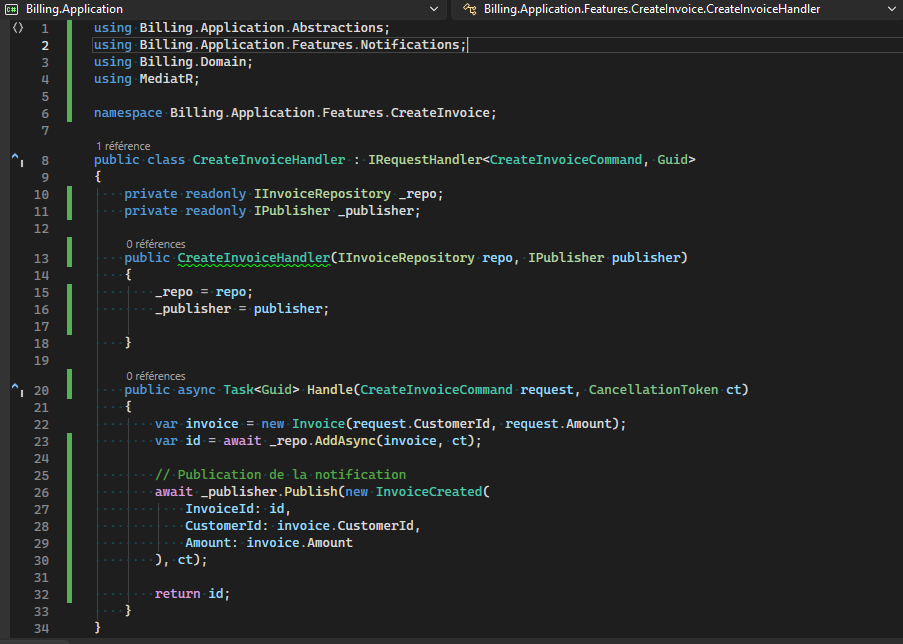Click line number 13 in the gutter
Screen dimensions: 903x644
click(x=40, y=258)
